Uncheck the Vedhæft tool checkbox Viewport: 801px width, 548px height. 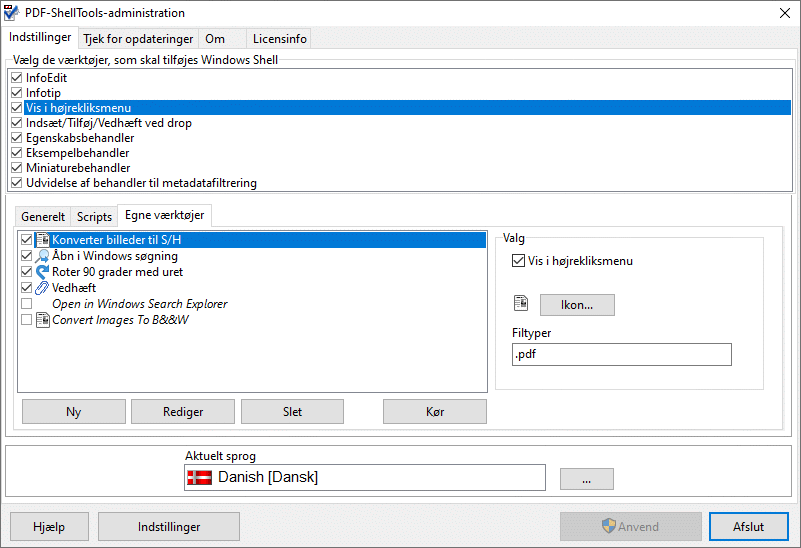(27, 288)
